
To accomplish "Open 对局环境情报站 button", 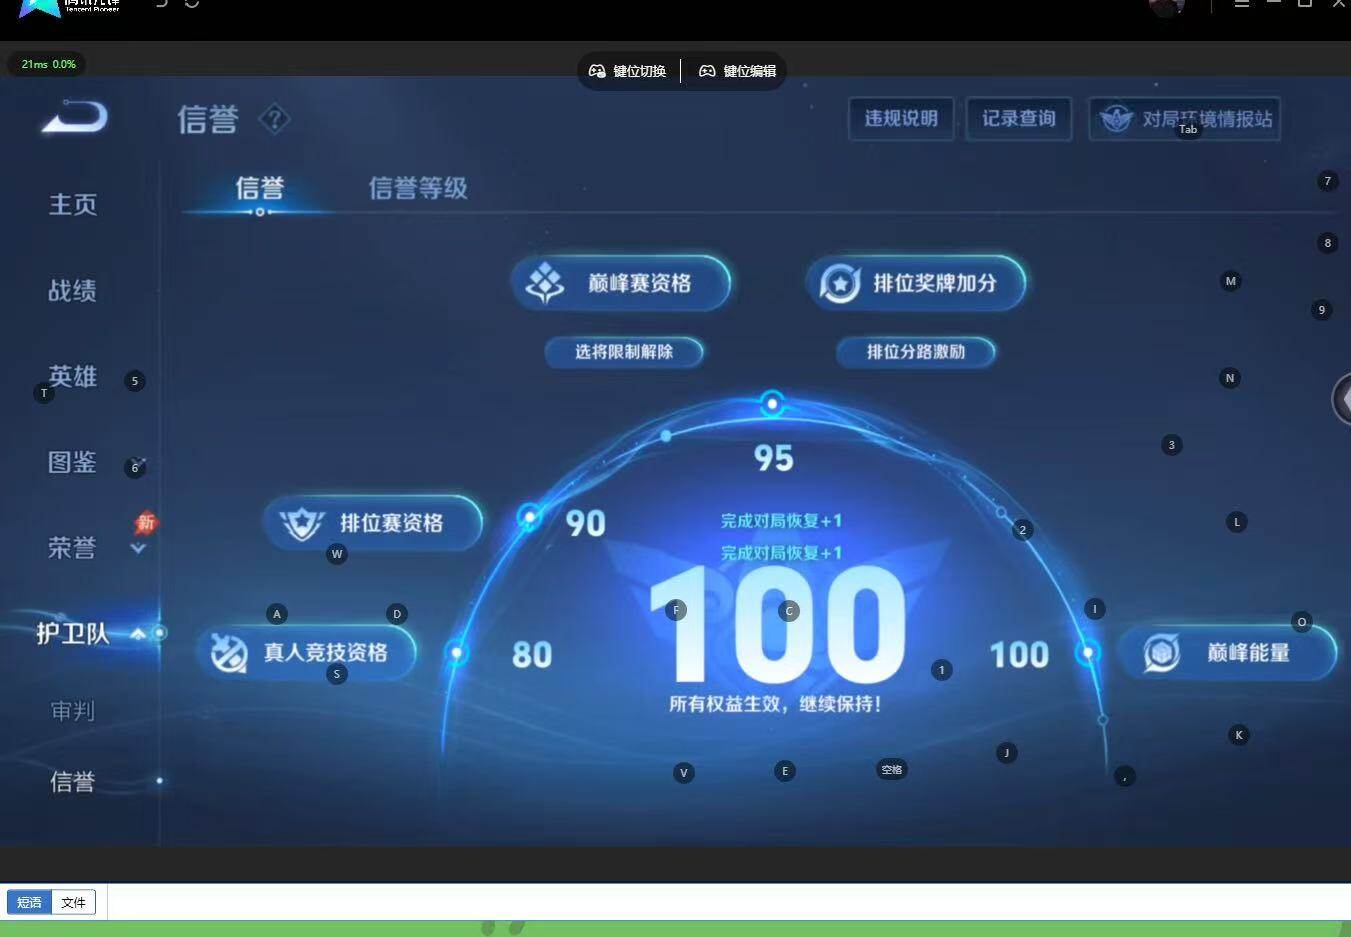I will pyautogui.click(x=1184, y=119).
